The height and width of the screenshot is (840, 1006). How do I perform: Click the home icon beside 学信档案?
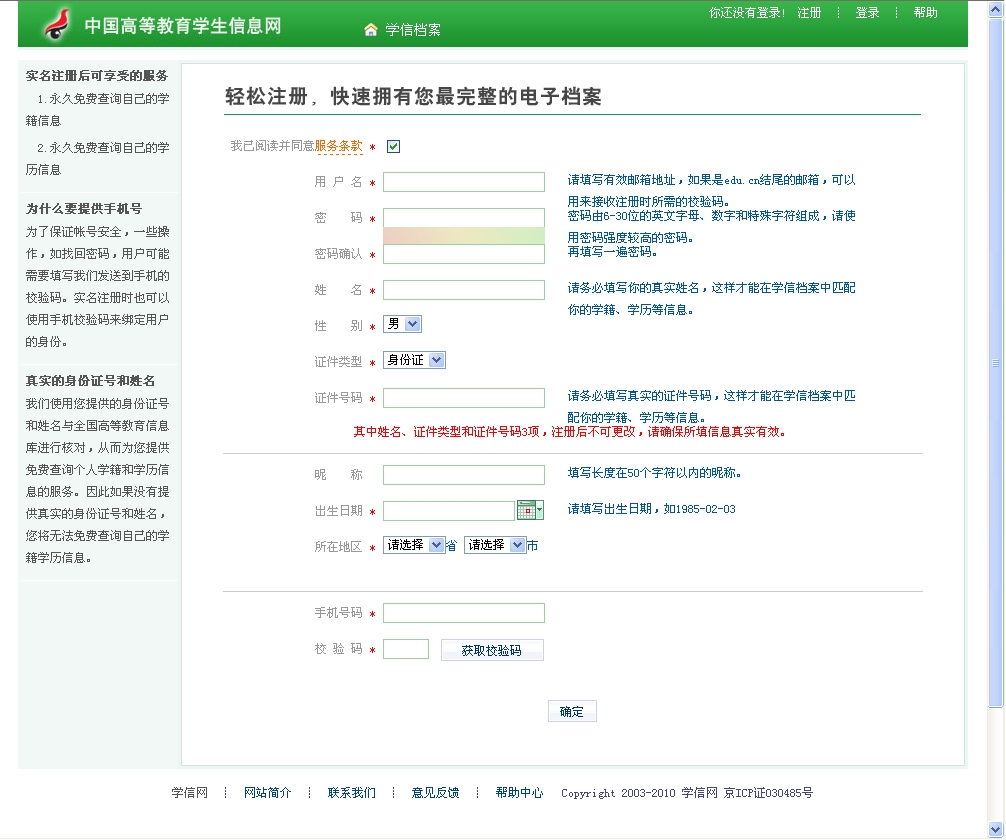pos(371,29)
